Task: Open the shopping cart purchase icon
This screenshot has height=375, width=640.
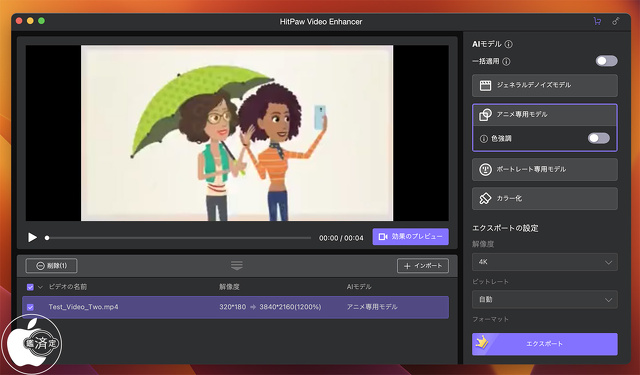Action: pyautogui.click(x=597, y=21)
